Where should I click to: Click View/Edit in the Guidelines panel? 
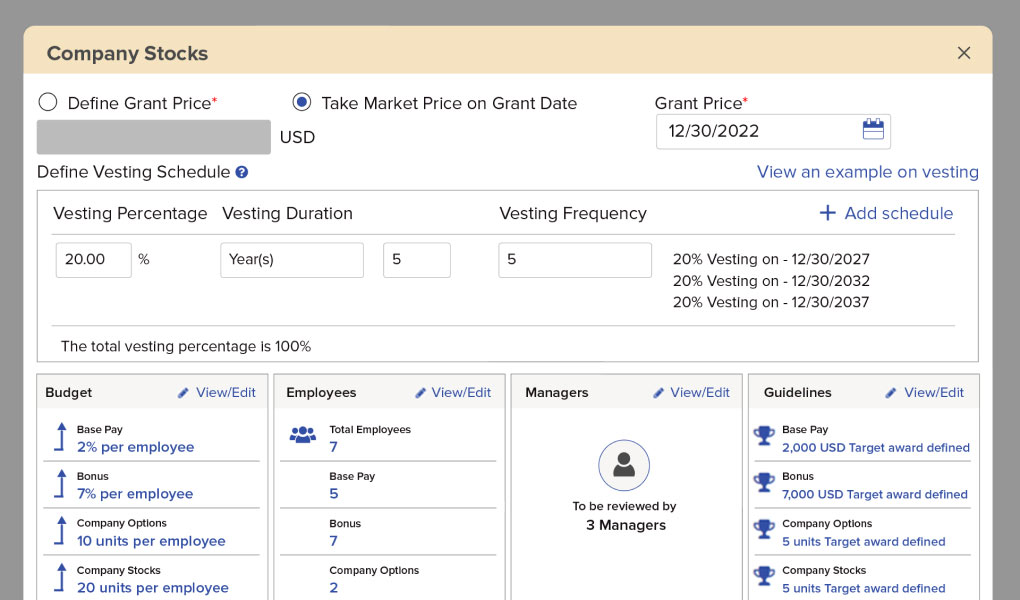(933, 393)
